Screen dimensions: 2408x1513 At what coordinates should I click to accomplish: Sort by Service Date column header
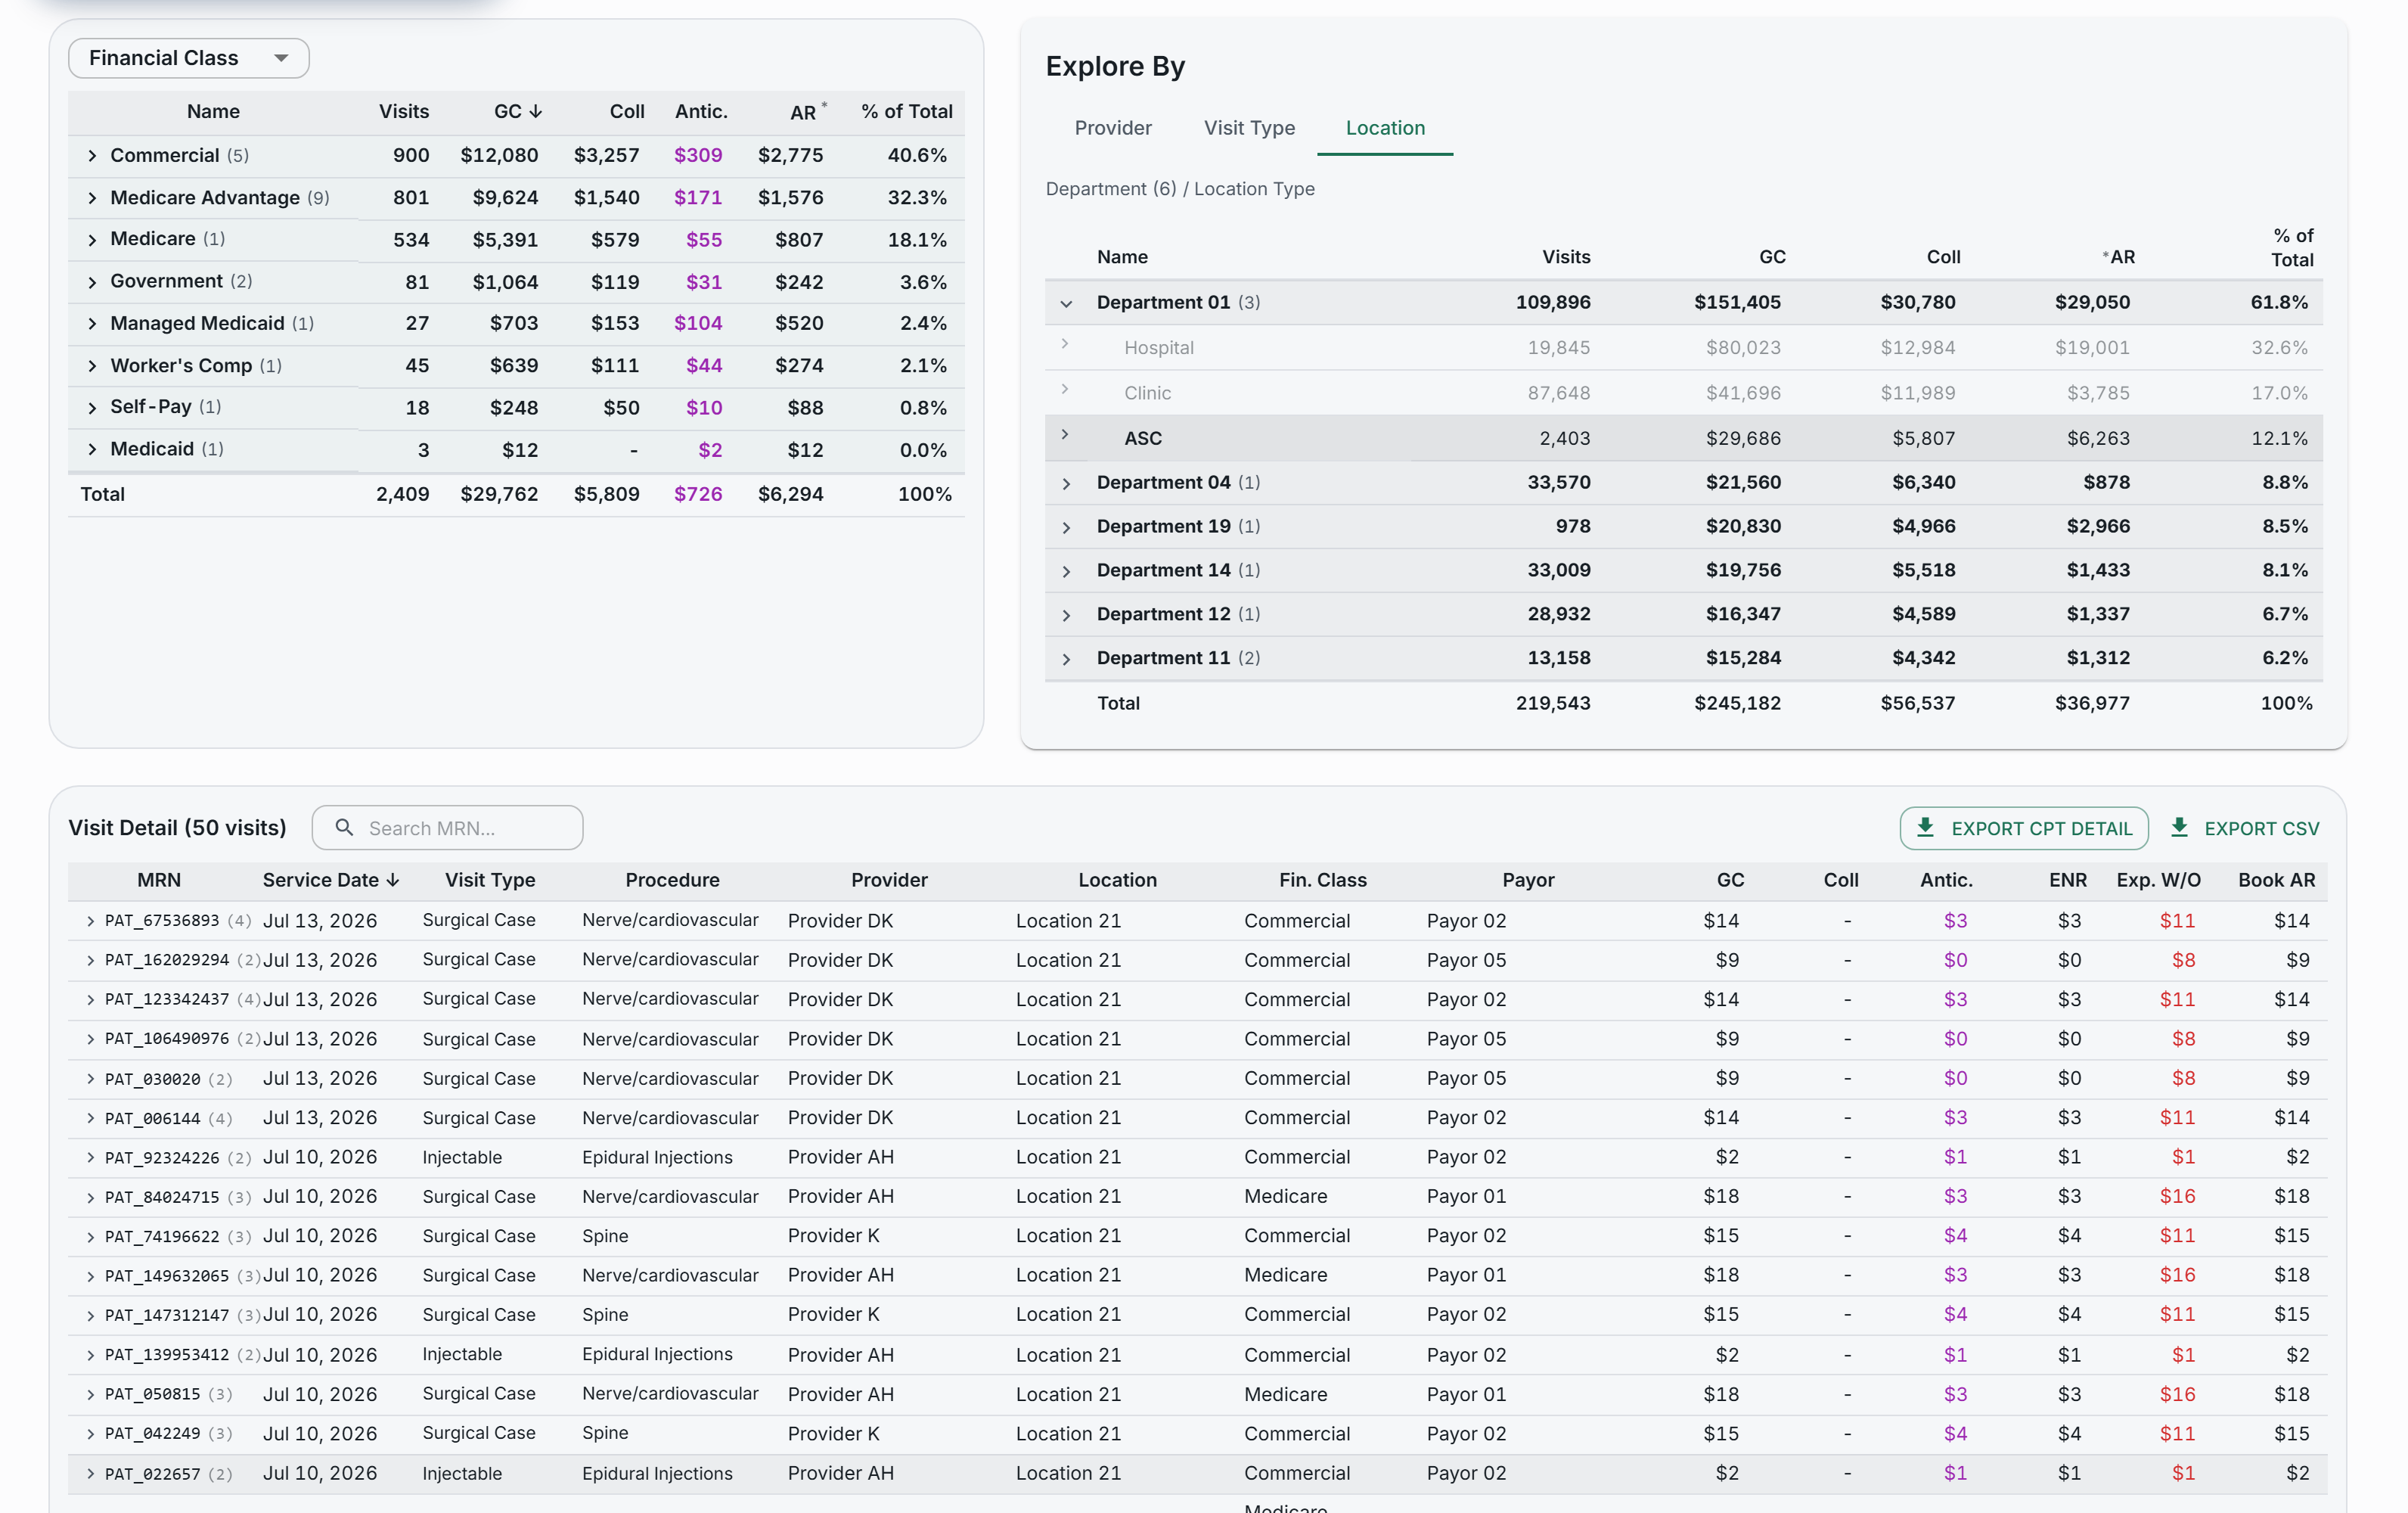pyautogui.click(x=331, y=880)
